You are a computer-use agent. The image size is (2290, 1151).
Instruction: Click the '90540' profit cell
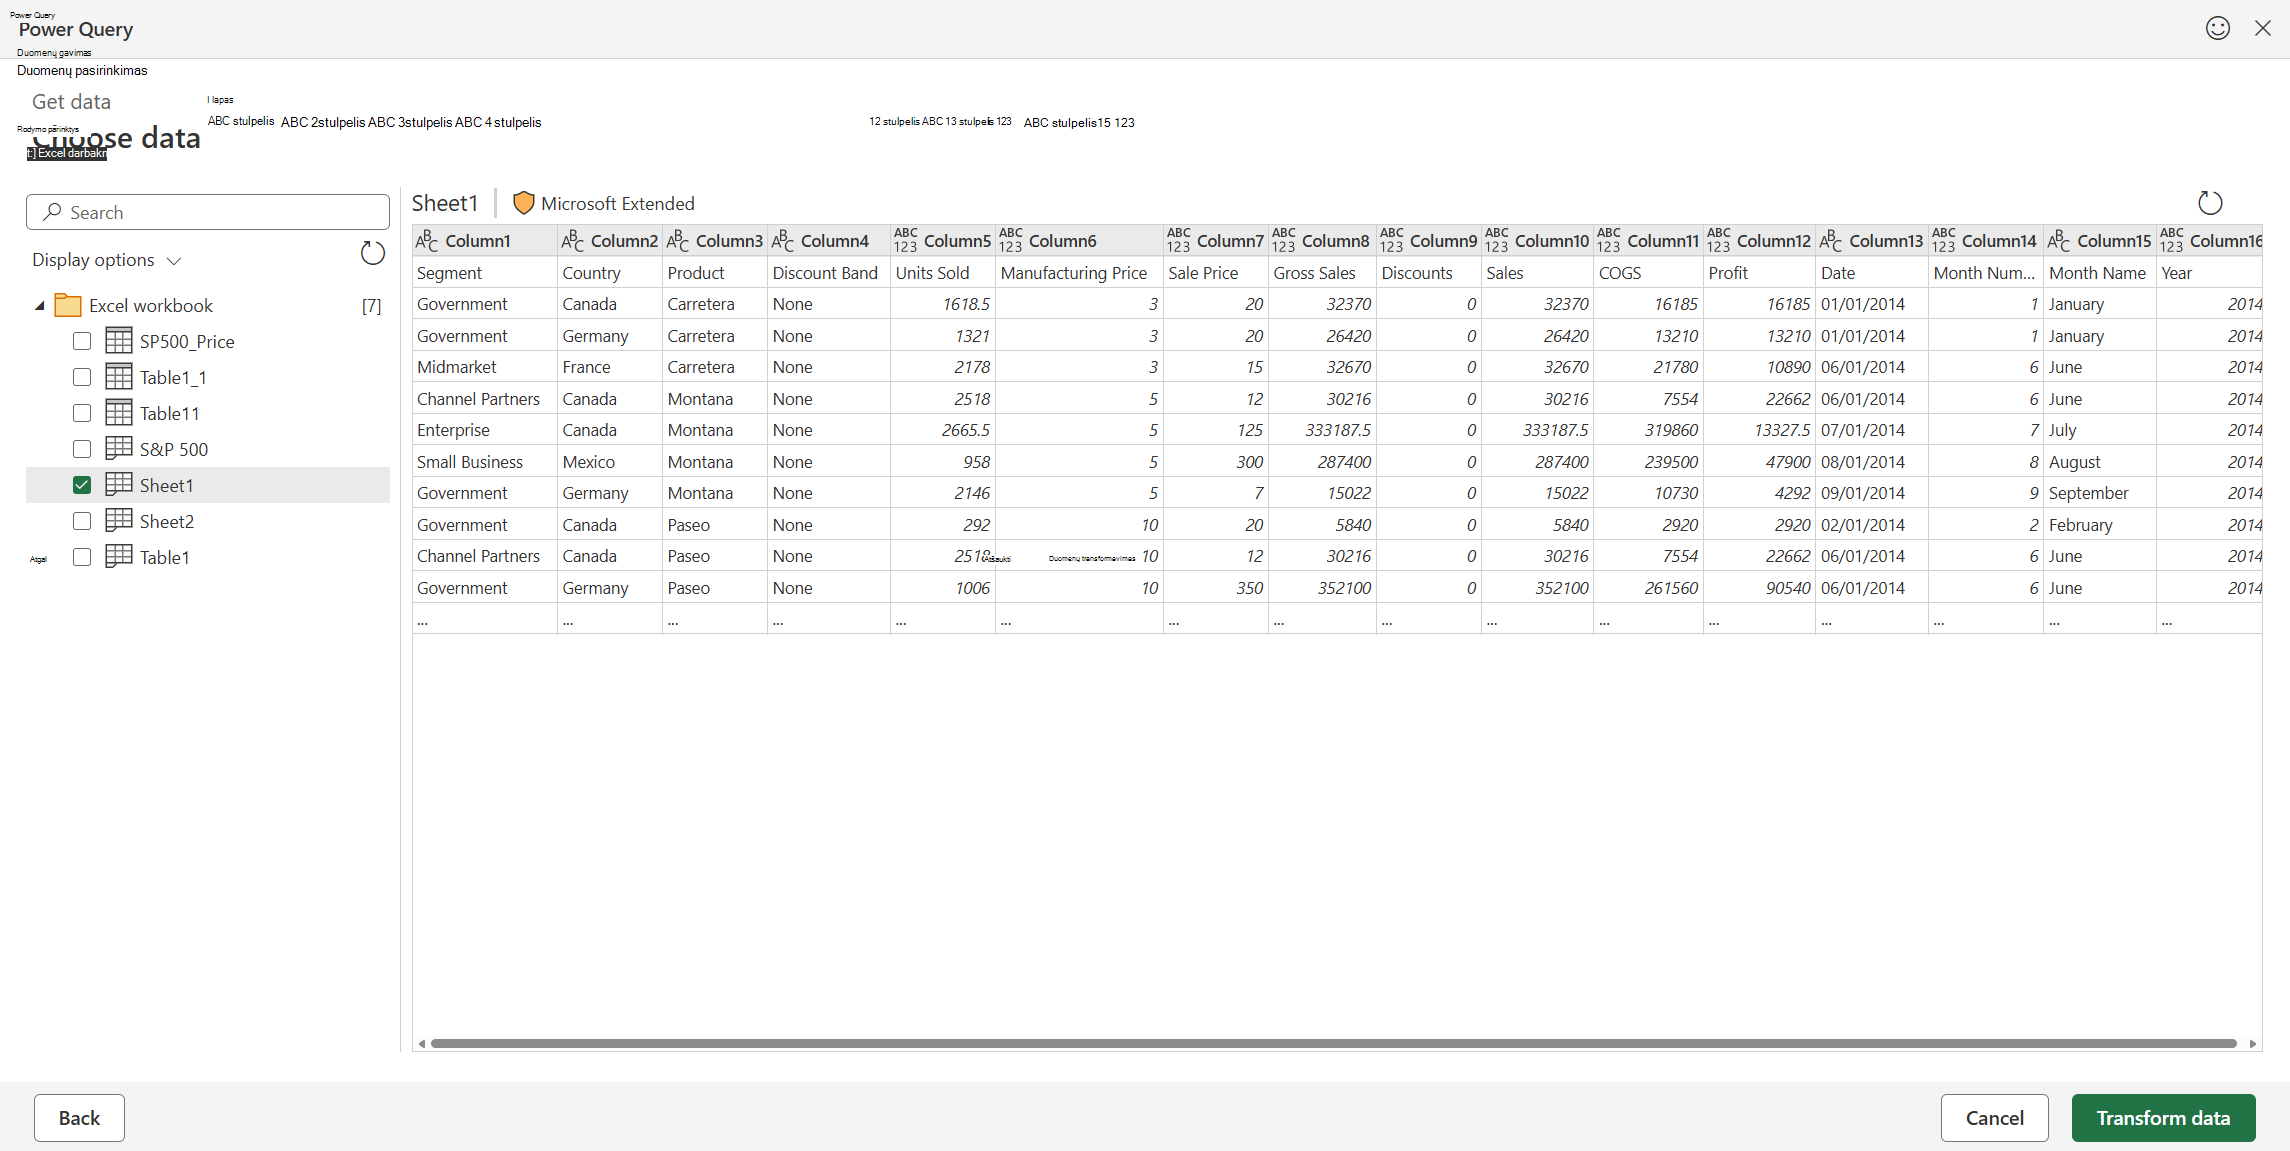coord(1759,588)
